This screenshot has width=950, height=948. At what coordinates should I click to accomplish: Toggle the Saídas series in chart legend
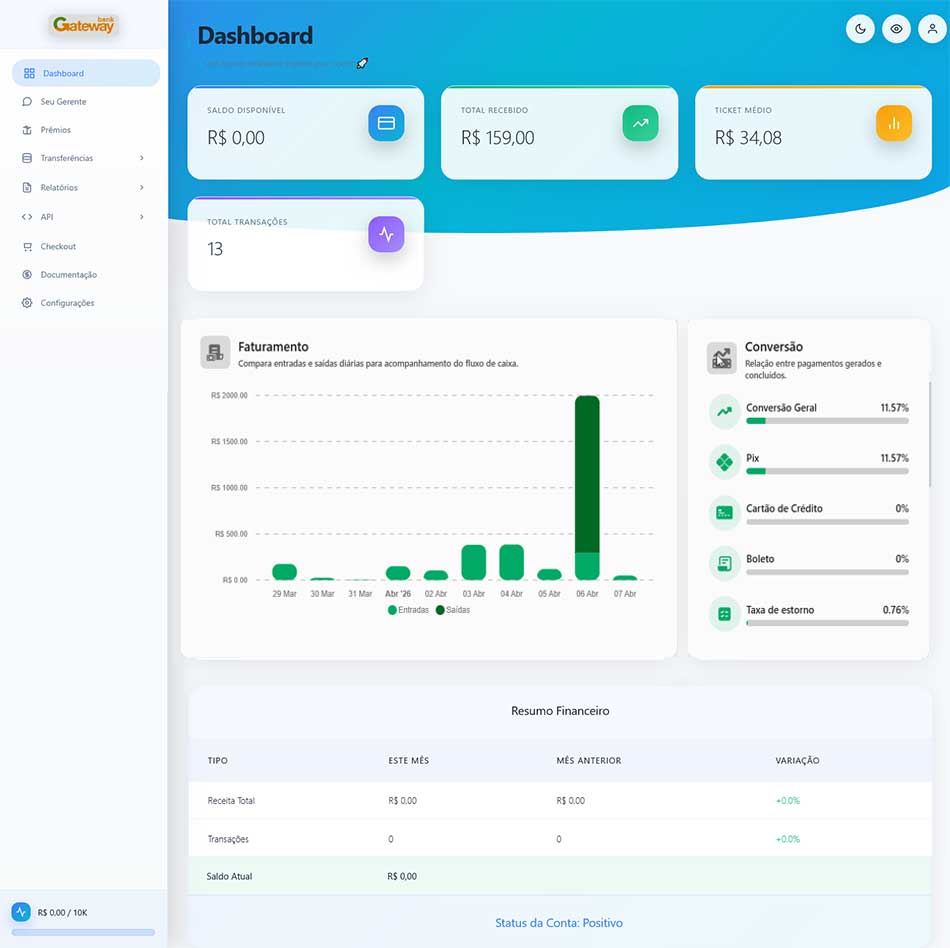[453, 610]
